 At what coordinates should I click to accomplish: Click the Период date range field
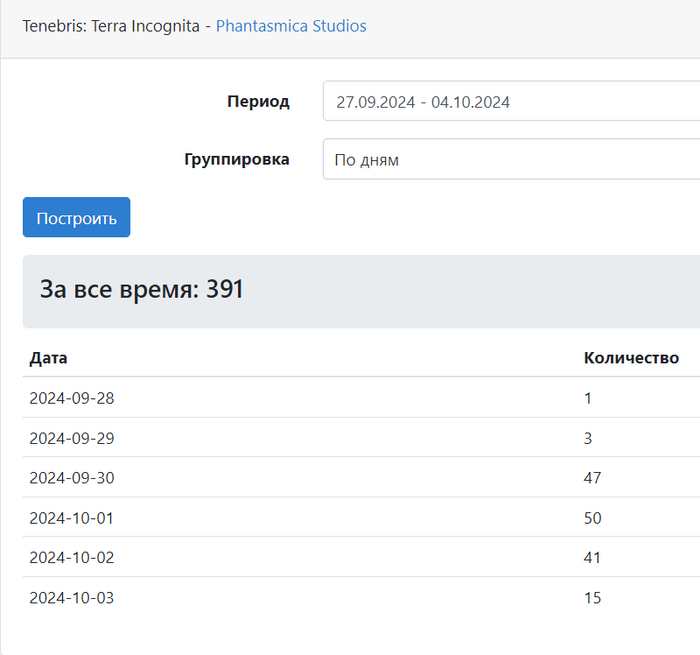[x=510, y=101]
